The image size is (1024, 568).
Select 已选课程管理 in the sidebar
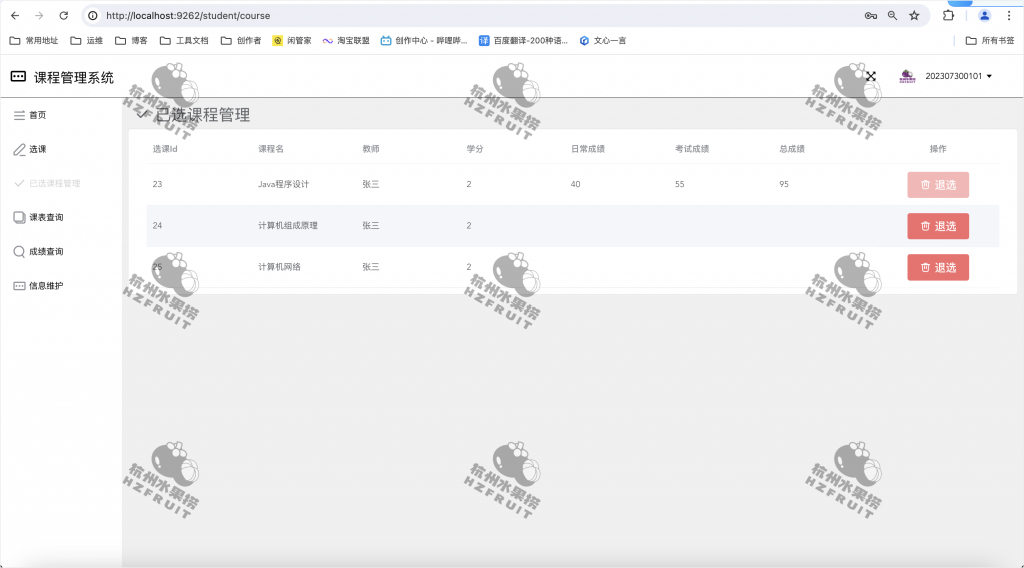[x=61, y=183]
